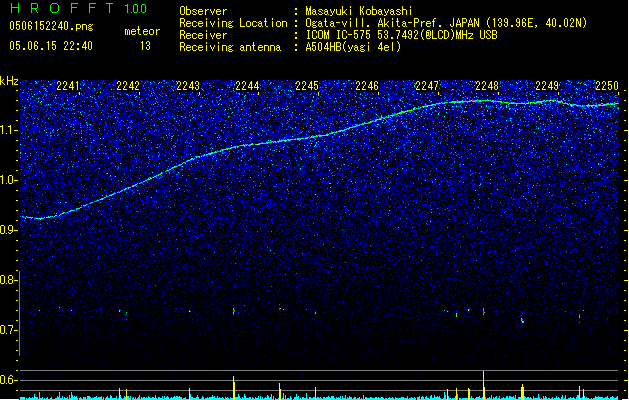The height and width of the screenshot is (400, 629).
Task: Click the 2241 time marker
Action: pyautogui.click(x=68, y=86)
